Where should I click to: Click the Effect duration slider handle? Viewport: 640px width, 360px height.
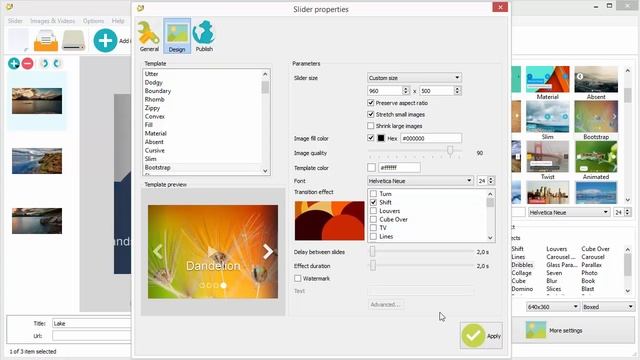point(373,265)
